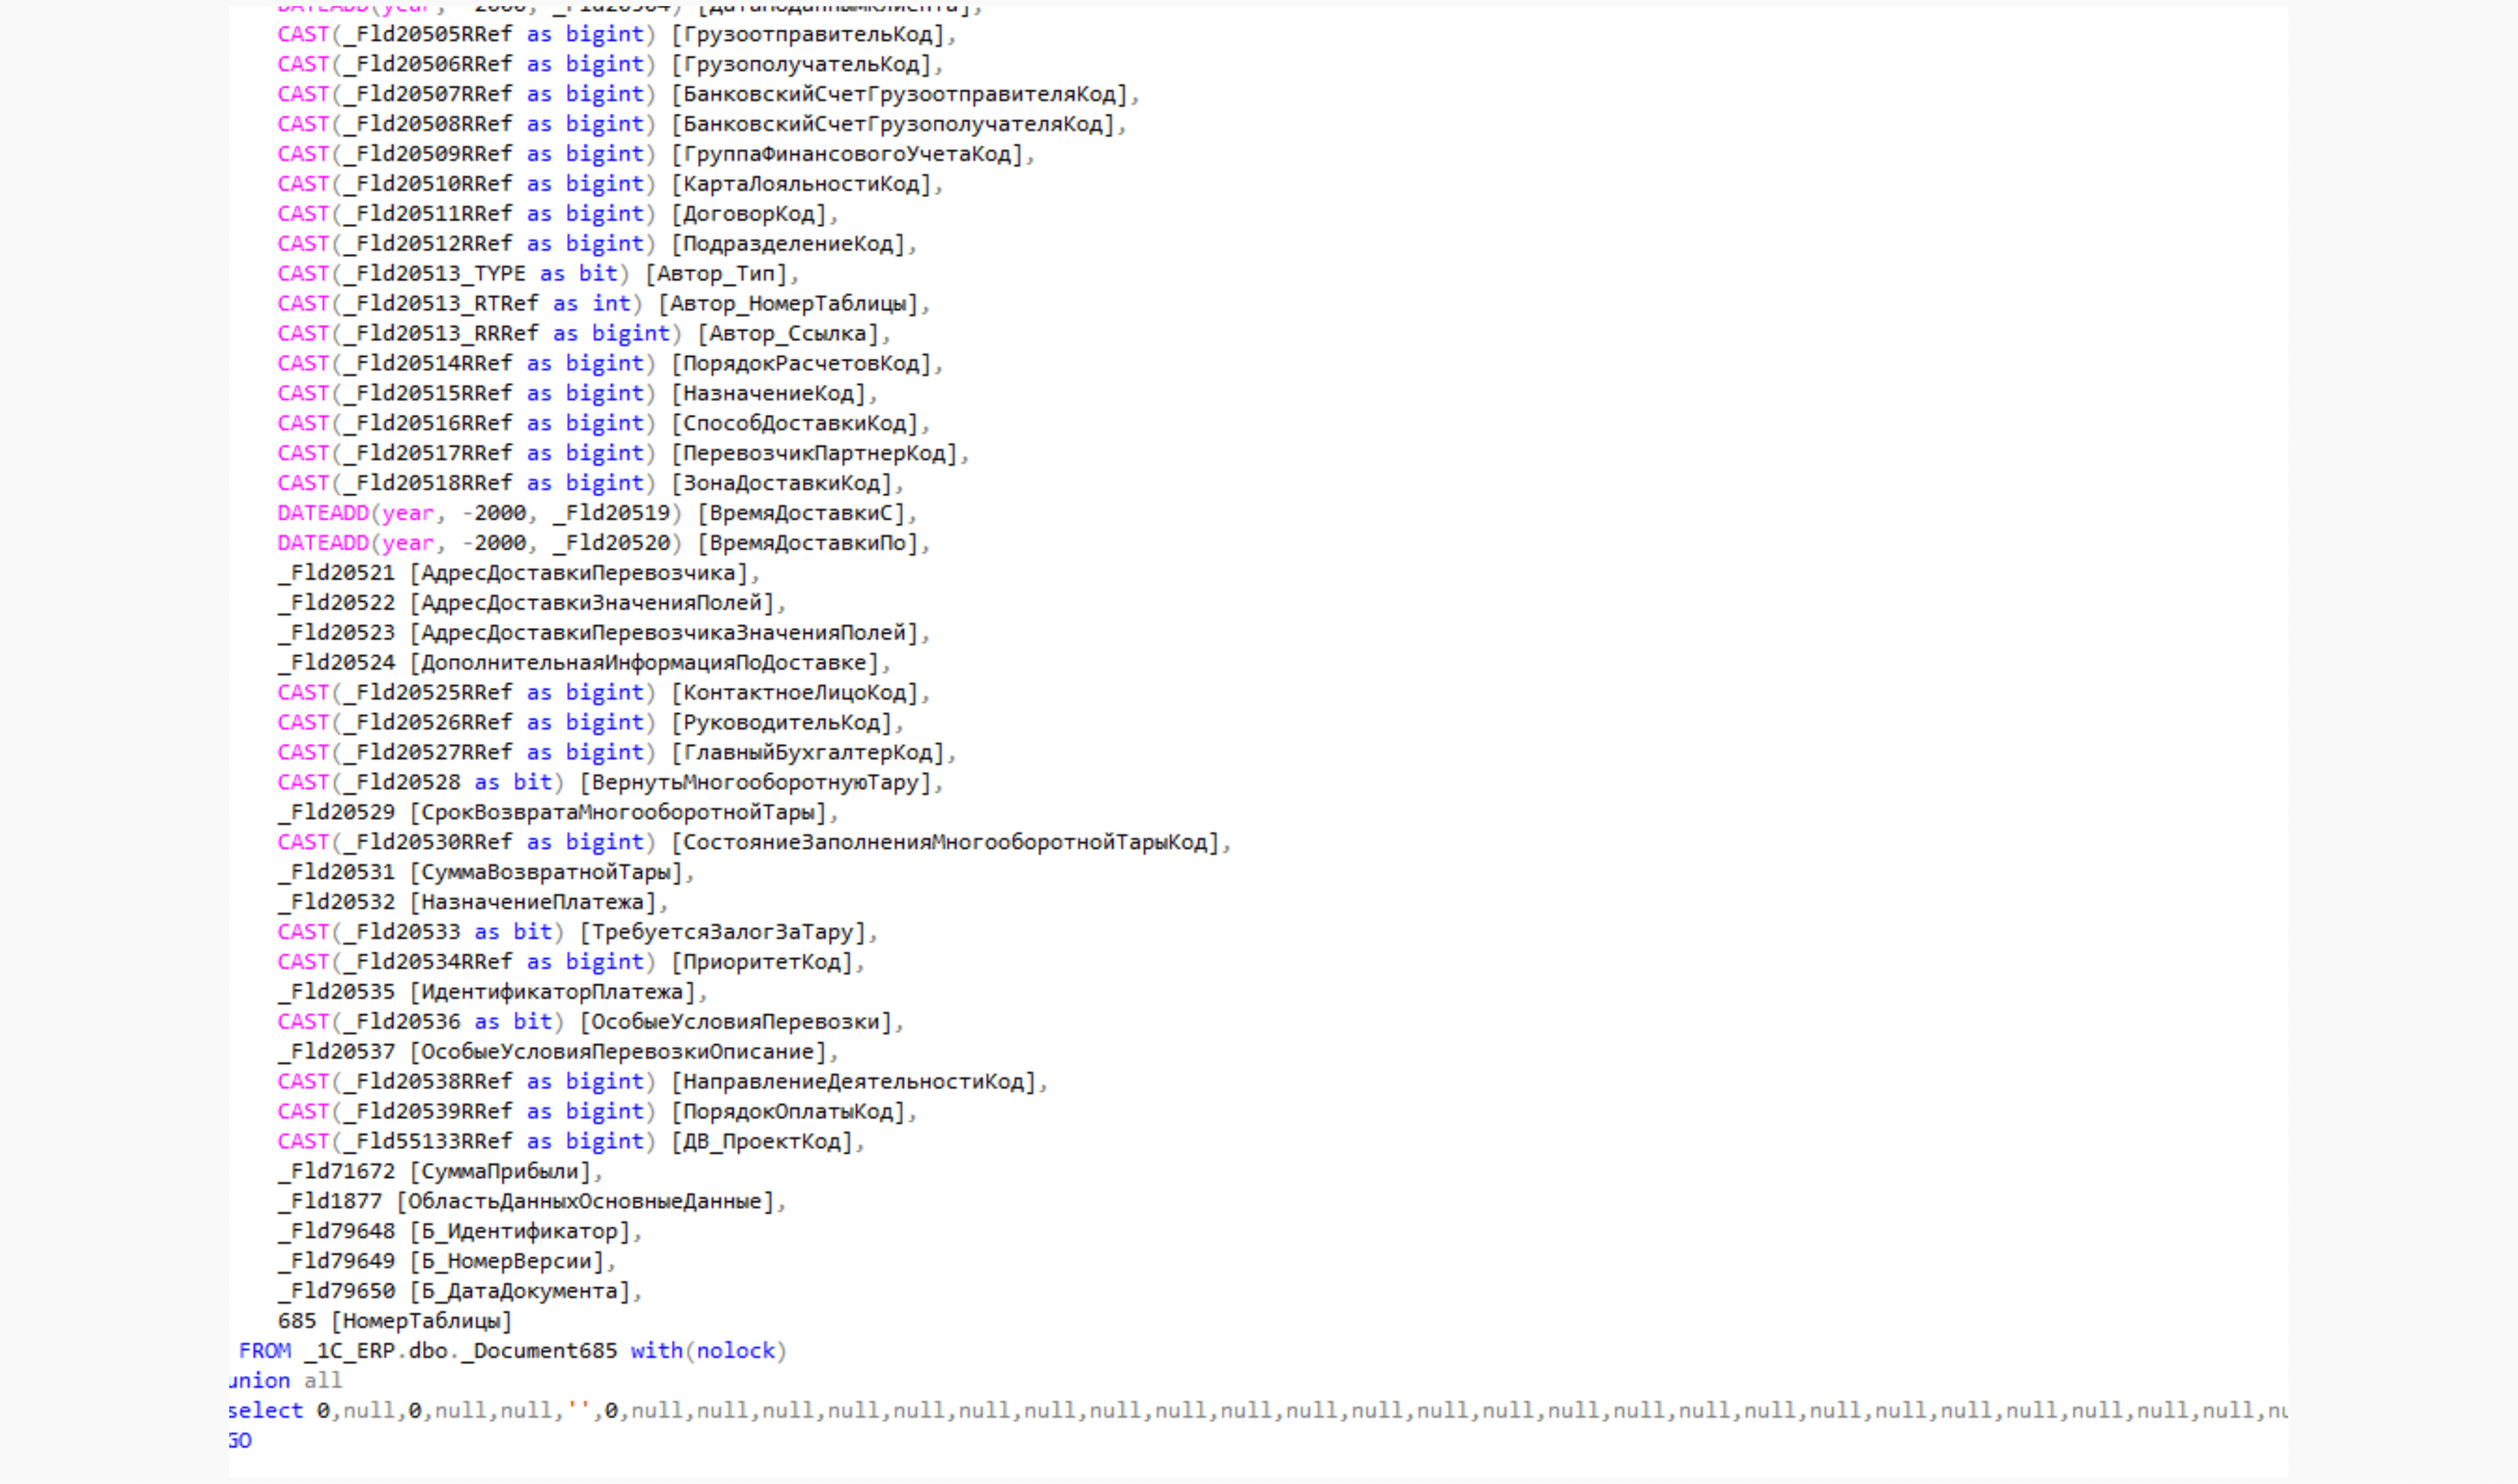The height and width of the screenshot is (1484, 2518).
Task: Click the _Fld71672 field name
Action: coord(336,1173)
